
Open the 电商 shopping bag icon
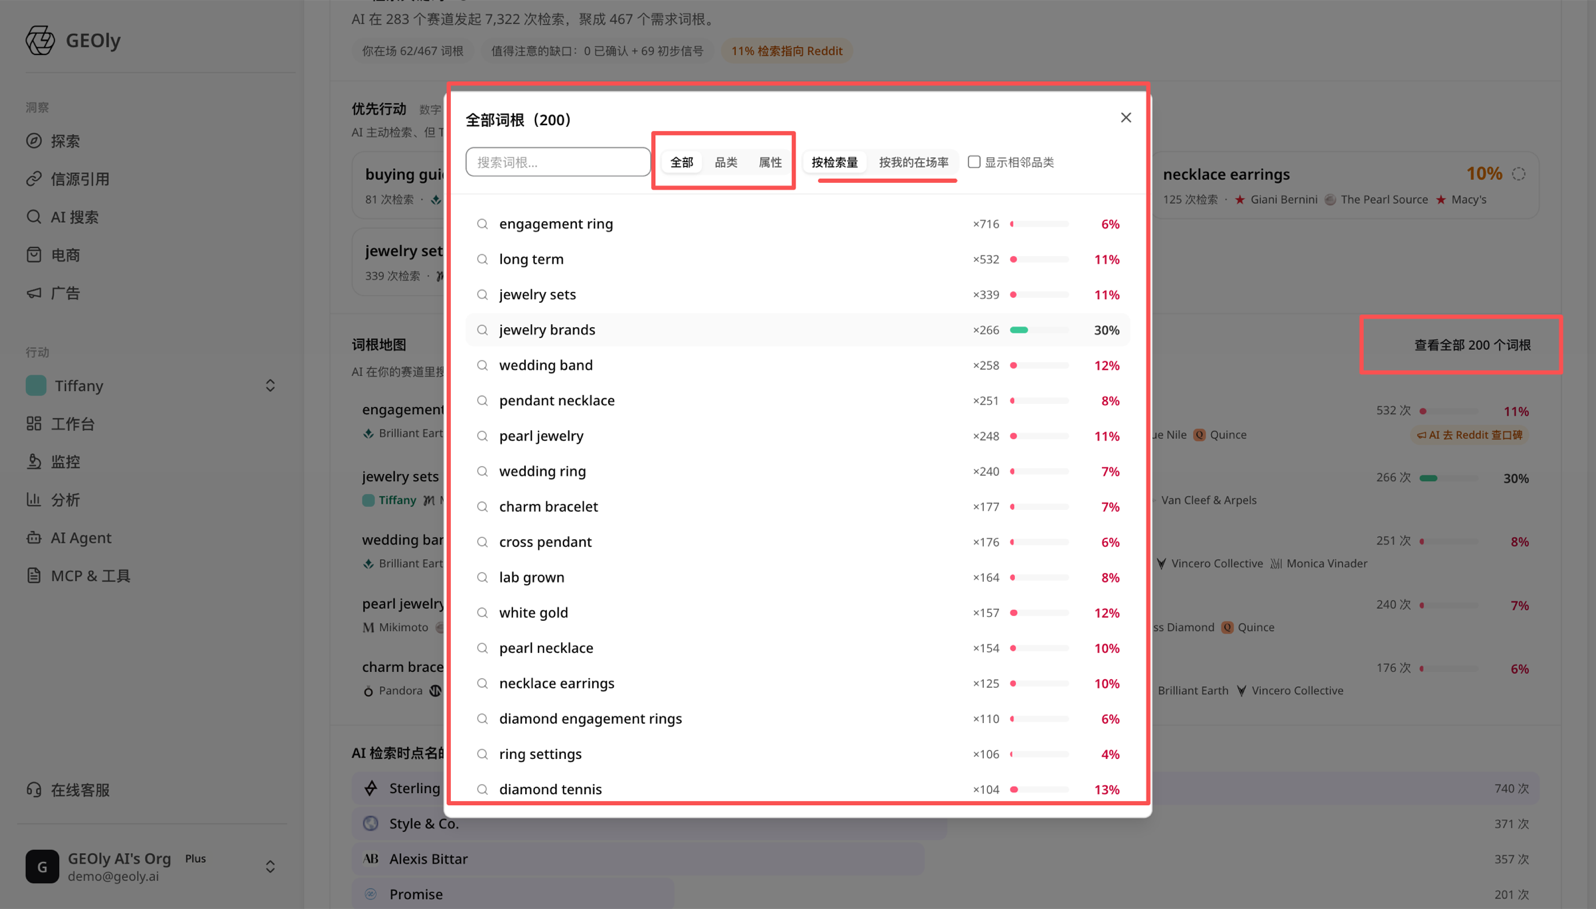click(34, 255)
